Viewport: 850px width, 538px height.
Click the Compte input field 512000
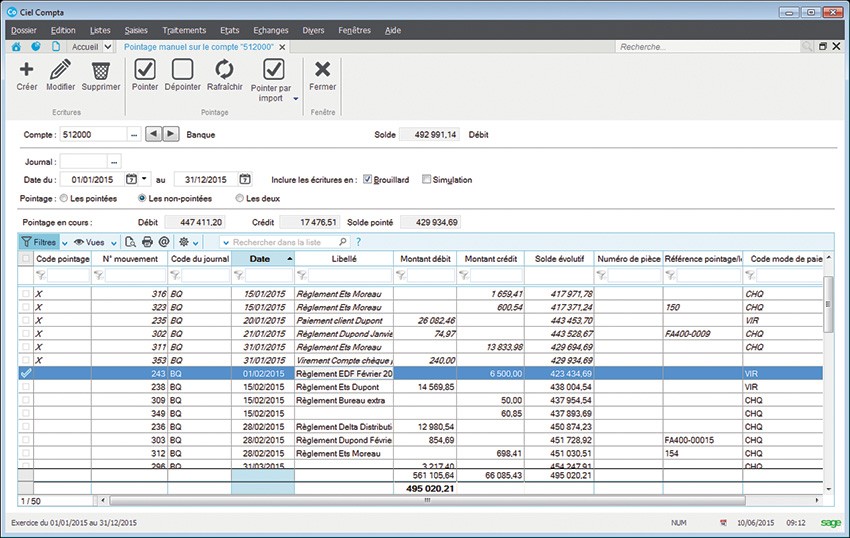[x=93, y=134]
